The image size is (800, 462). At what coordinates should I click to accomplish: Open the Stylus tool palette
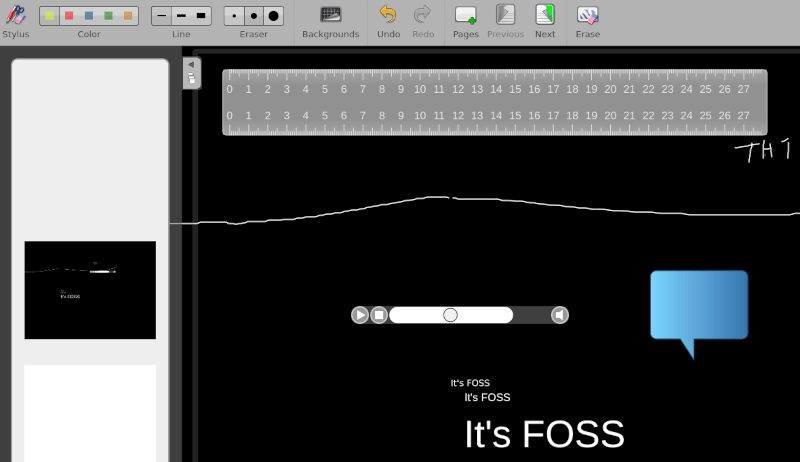tap(15, 16)
